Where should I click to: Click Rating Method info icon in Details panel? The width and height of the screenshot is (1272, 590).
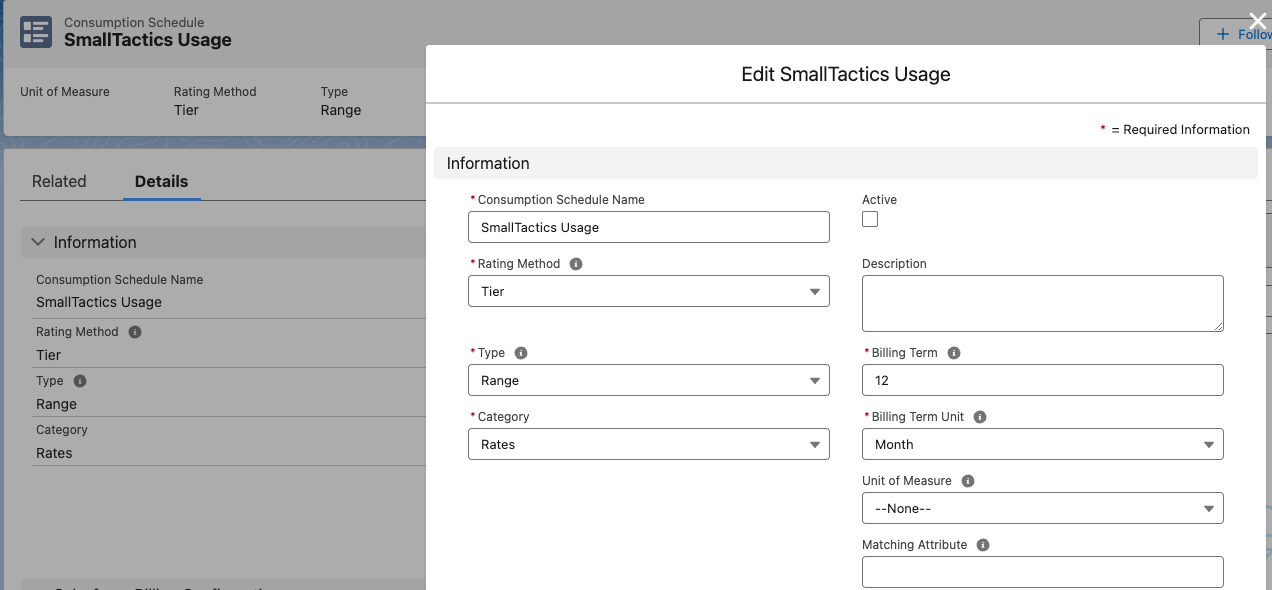pyautogui.click(x=135, y=332)
